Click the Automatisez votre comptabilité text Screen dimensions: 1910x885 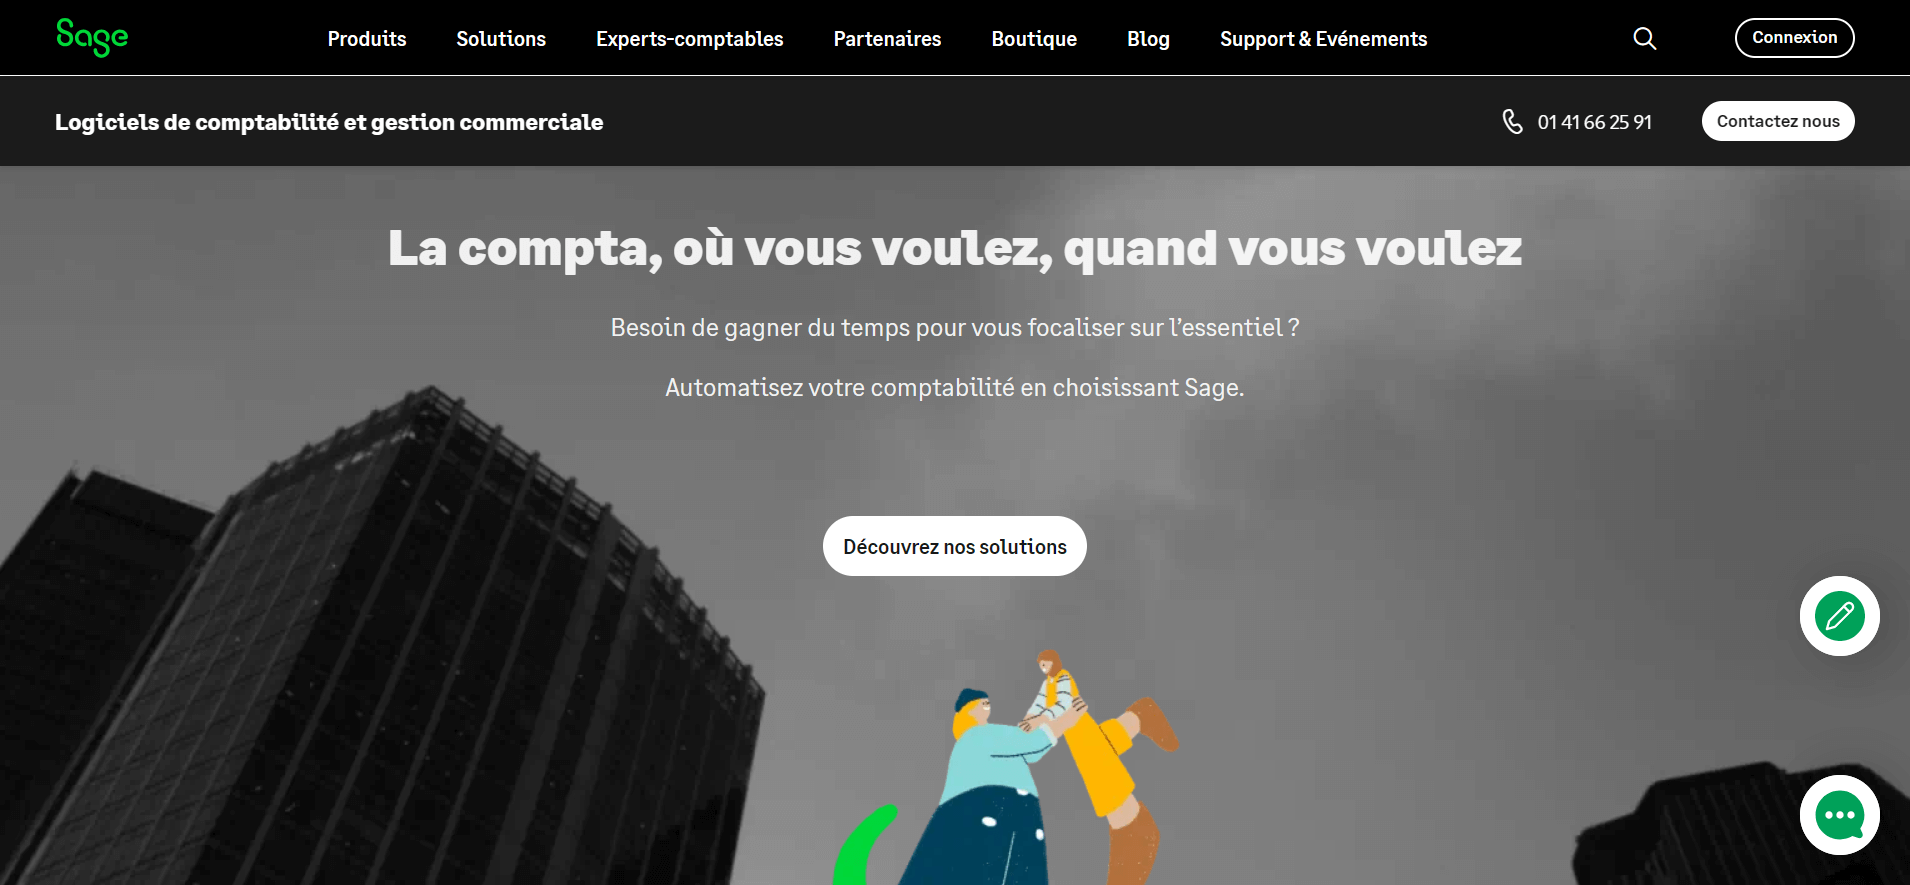[955, 387]
